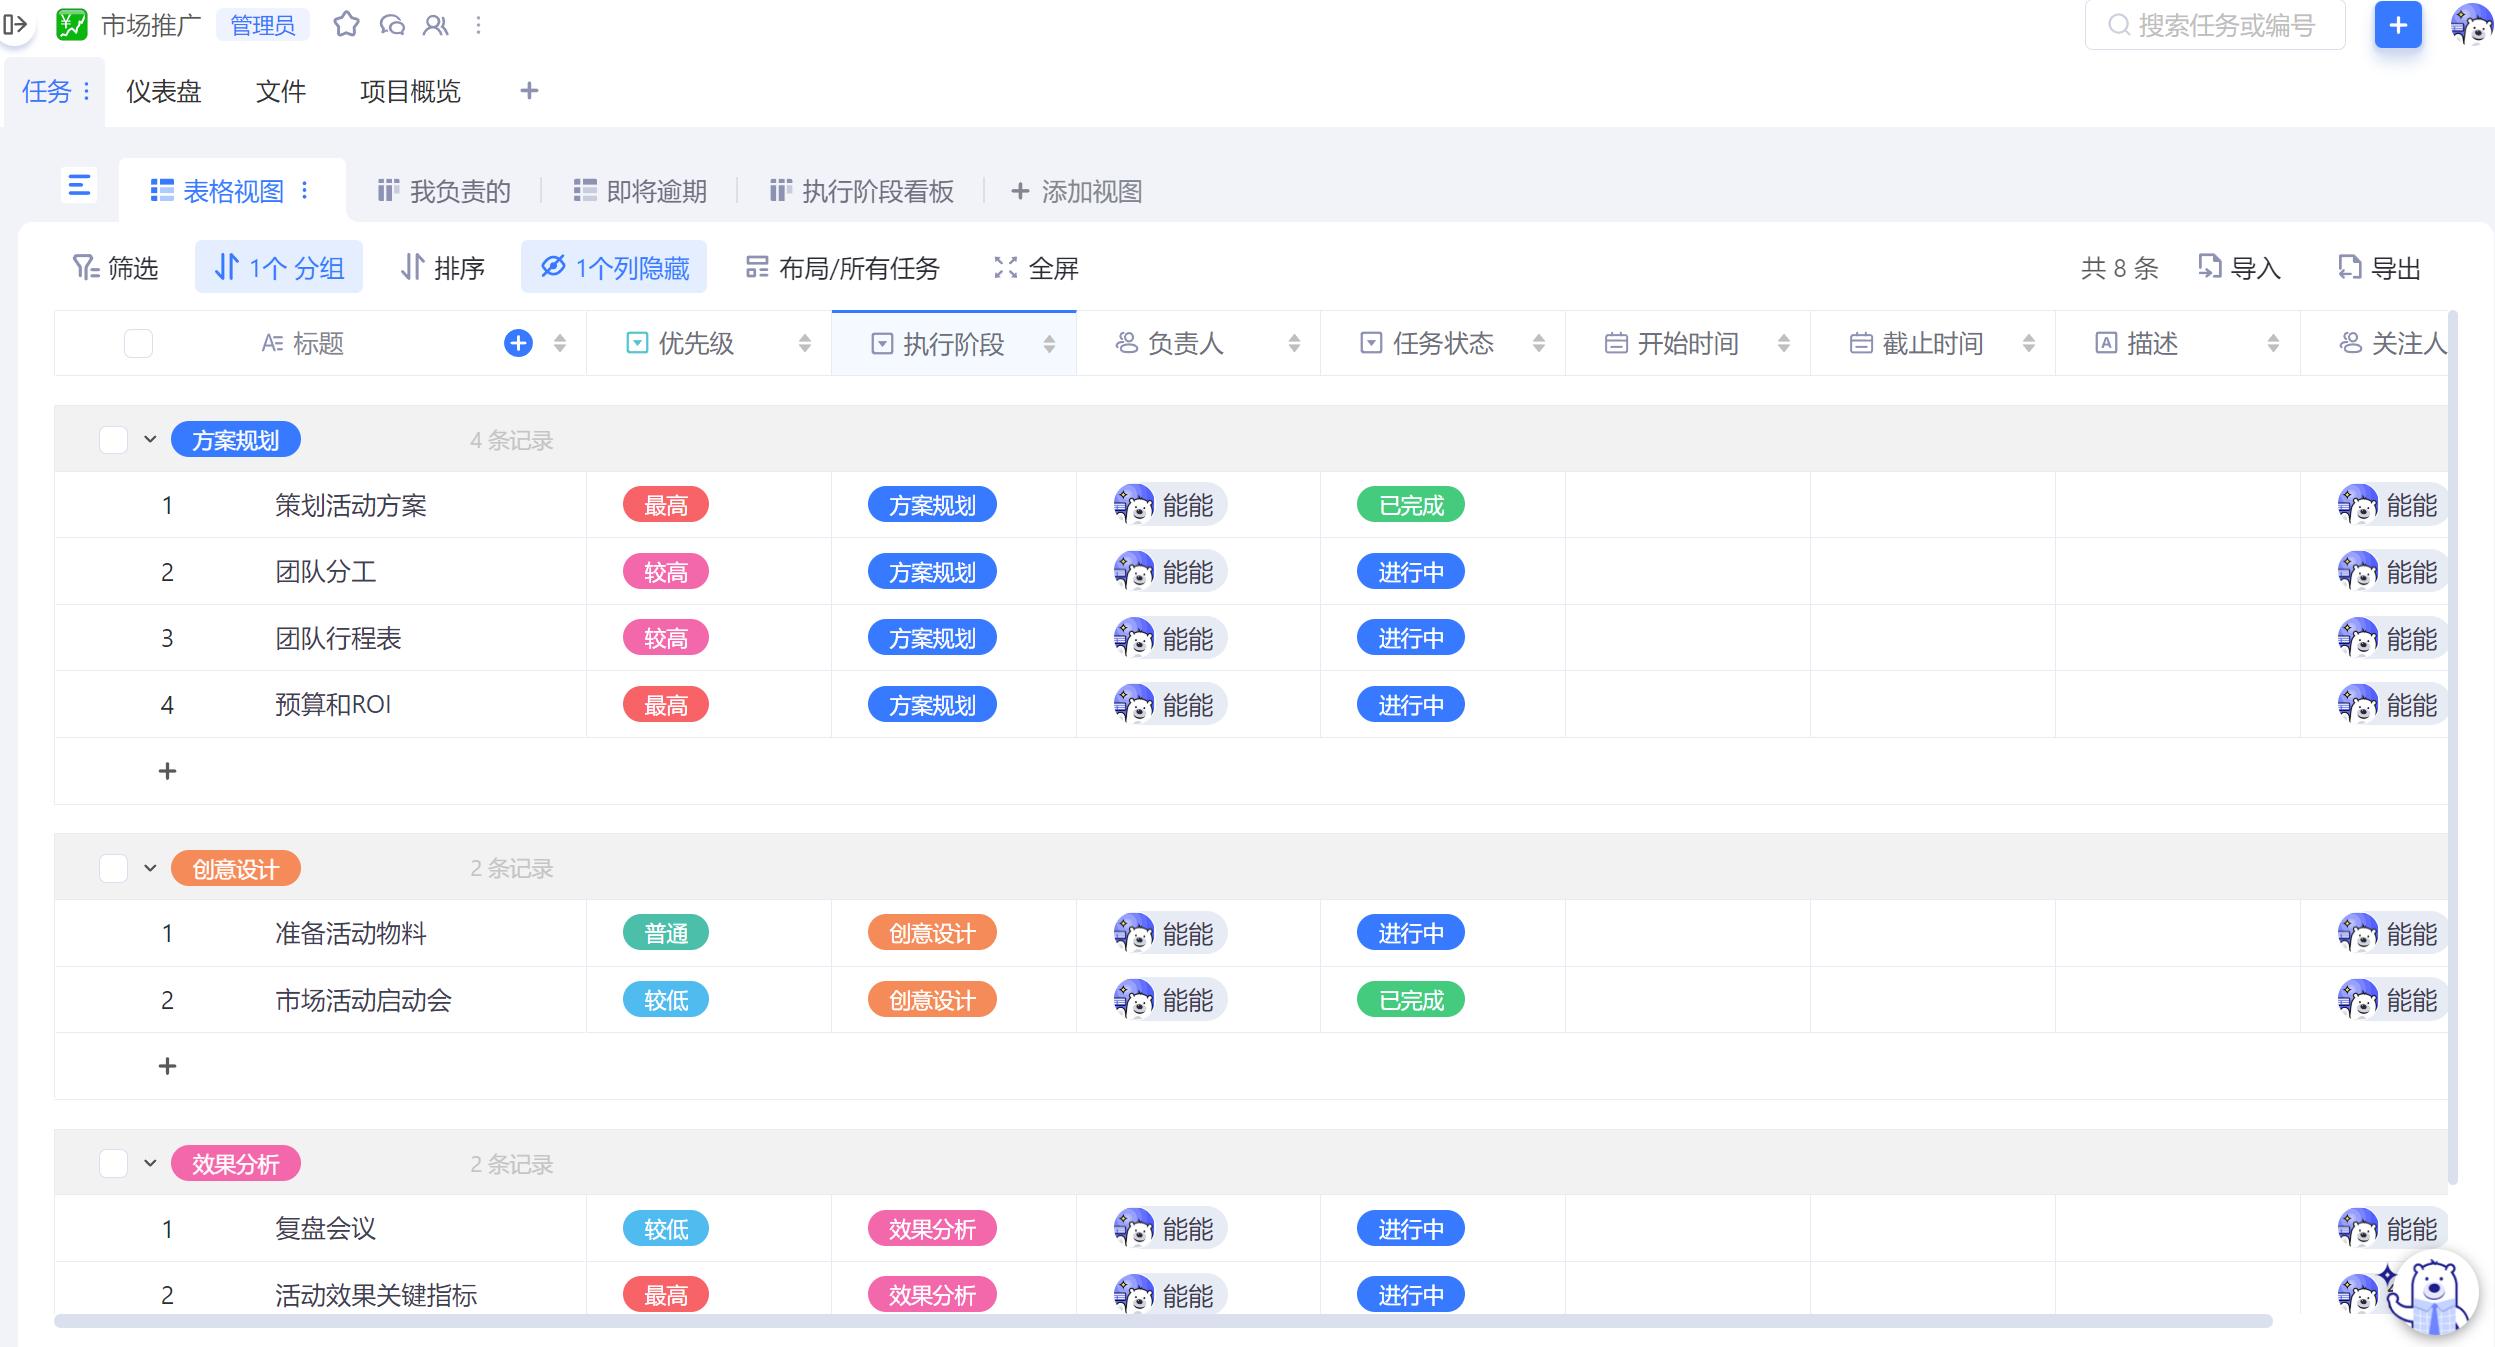Toggle checkbox for 方案规划 group
Viewport: 2495px width, 1347px height.
(x=113, y=440)
